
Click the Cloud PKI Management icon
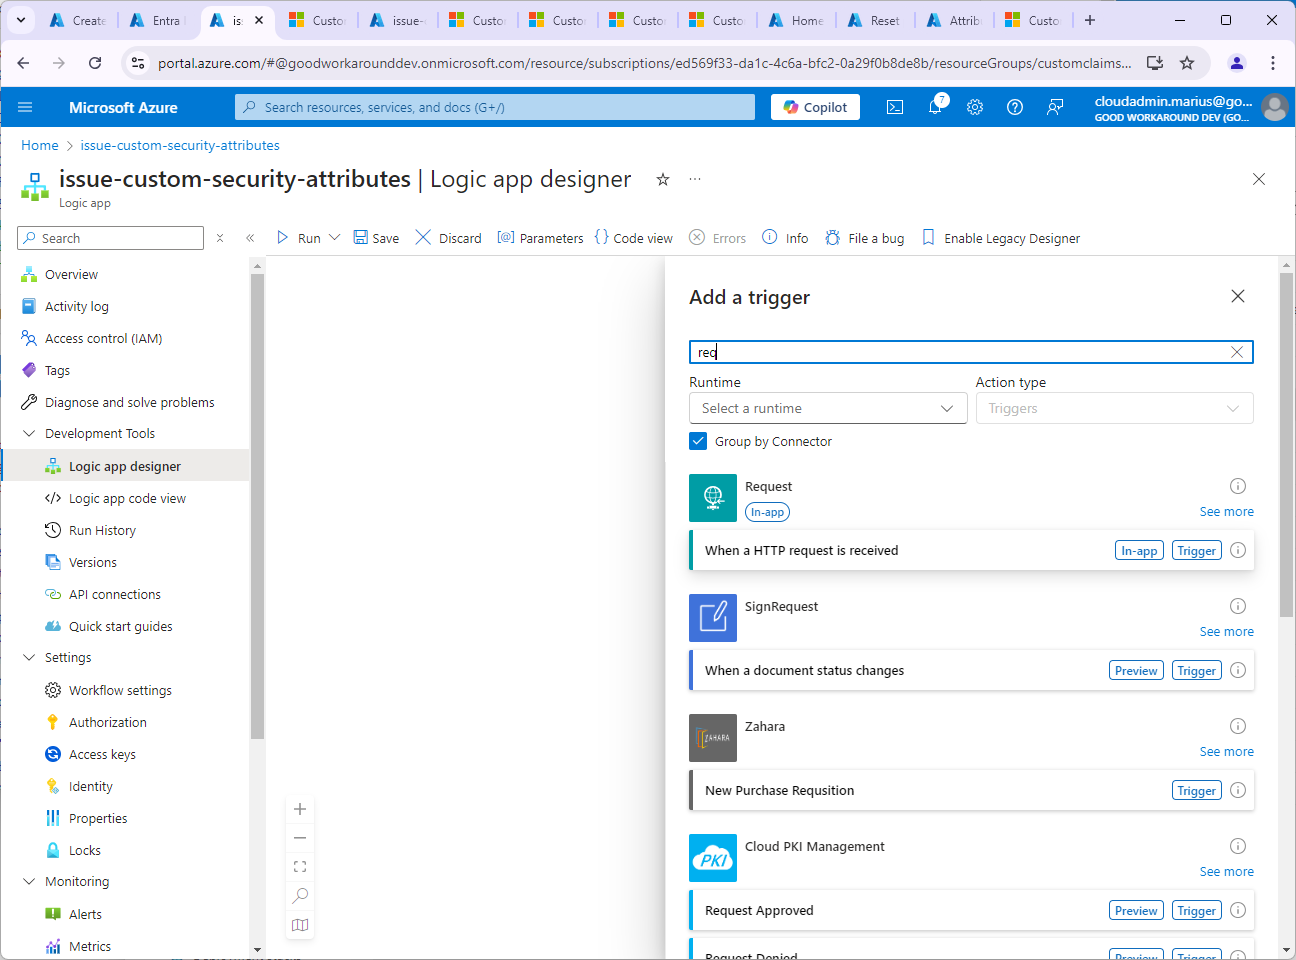713,858
